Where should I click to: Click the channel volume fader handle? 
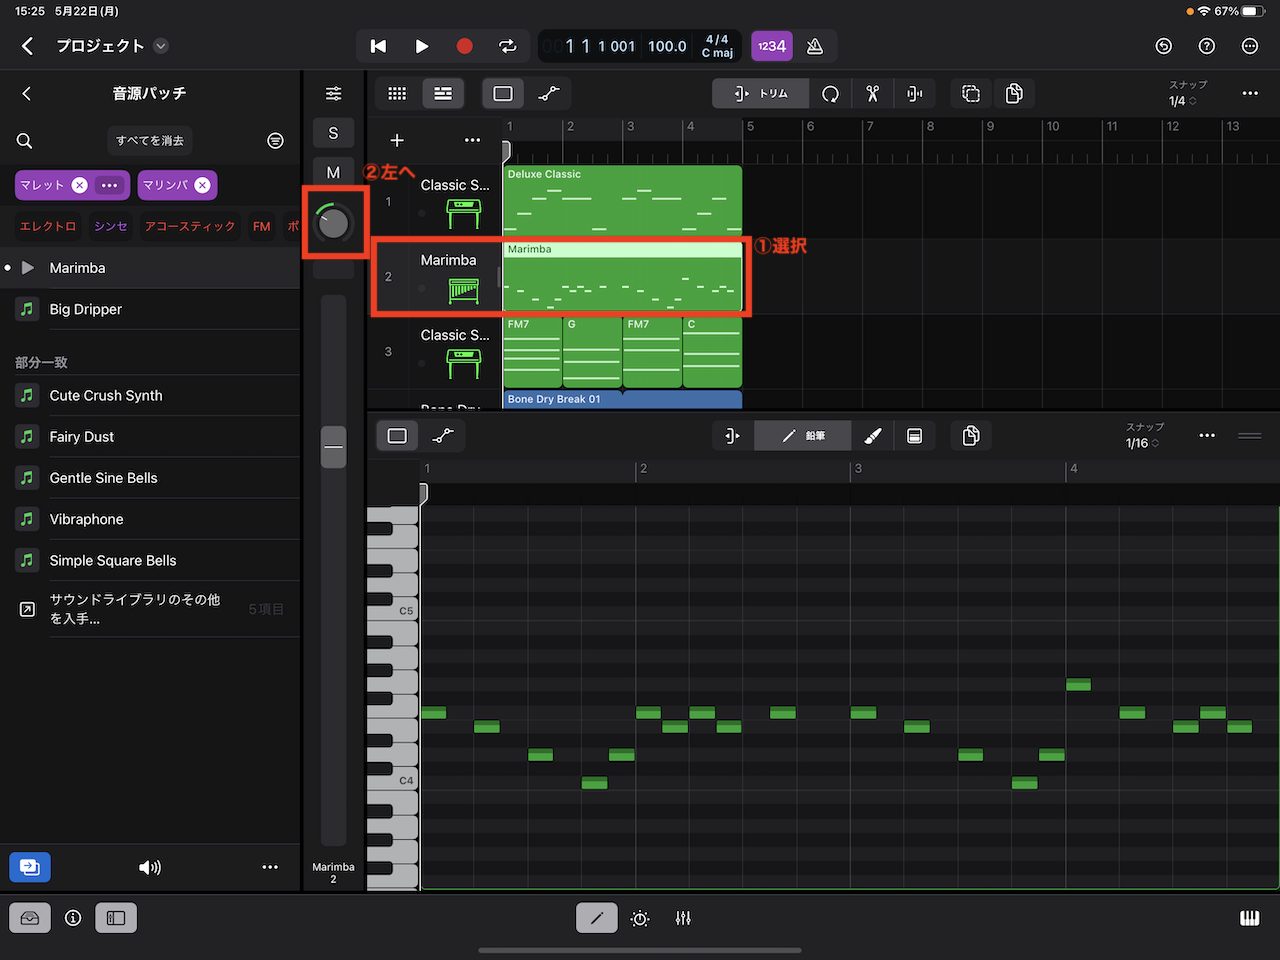click(333, 447)
